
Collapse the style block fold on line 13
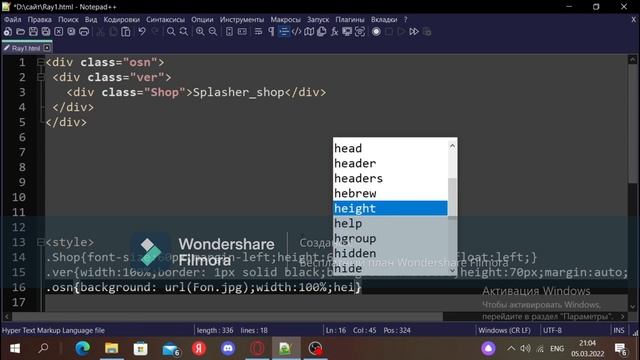[40, 242]
